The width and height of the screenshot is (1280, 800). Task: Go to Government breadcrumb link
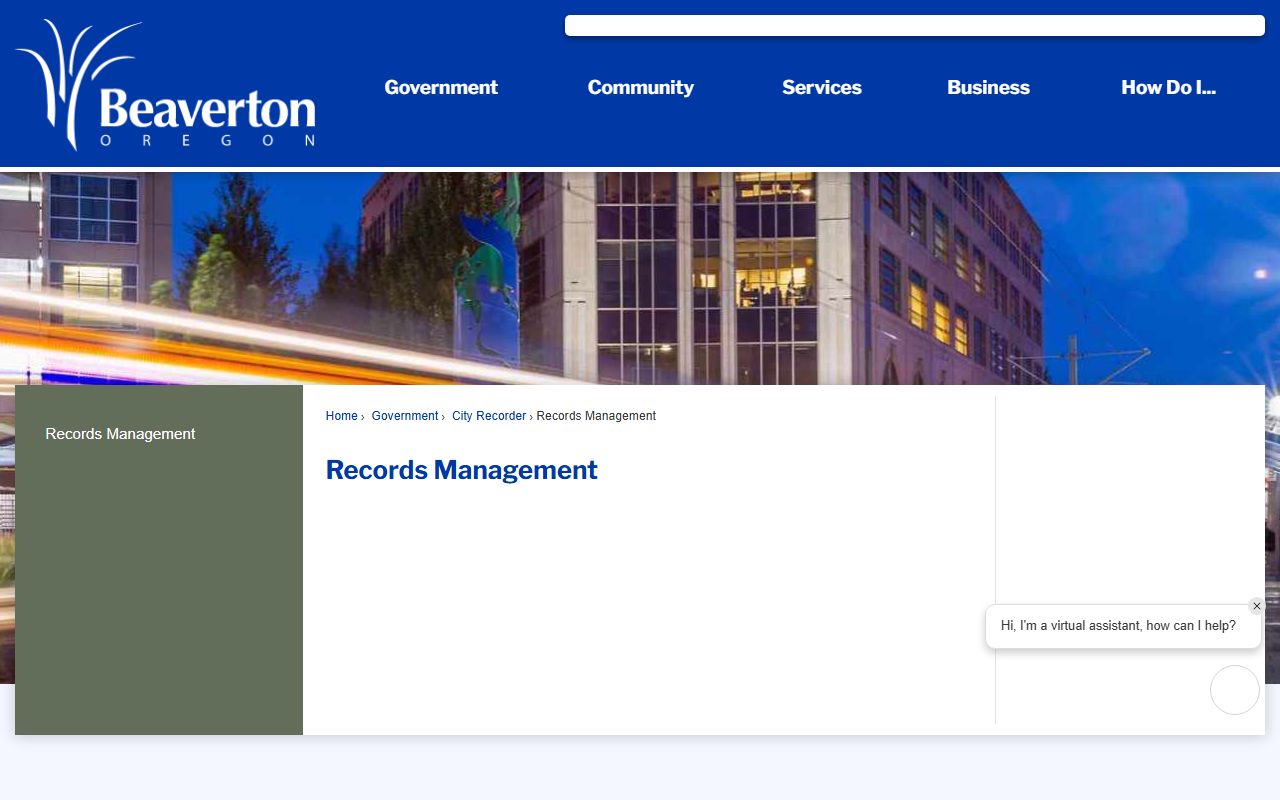click(405, 416)
